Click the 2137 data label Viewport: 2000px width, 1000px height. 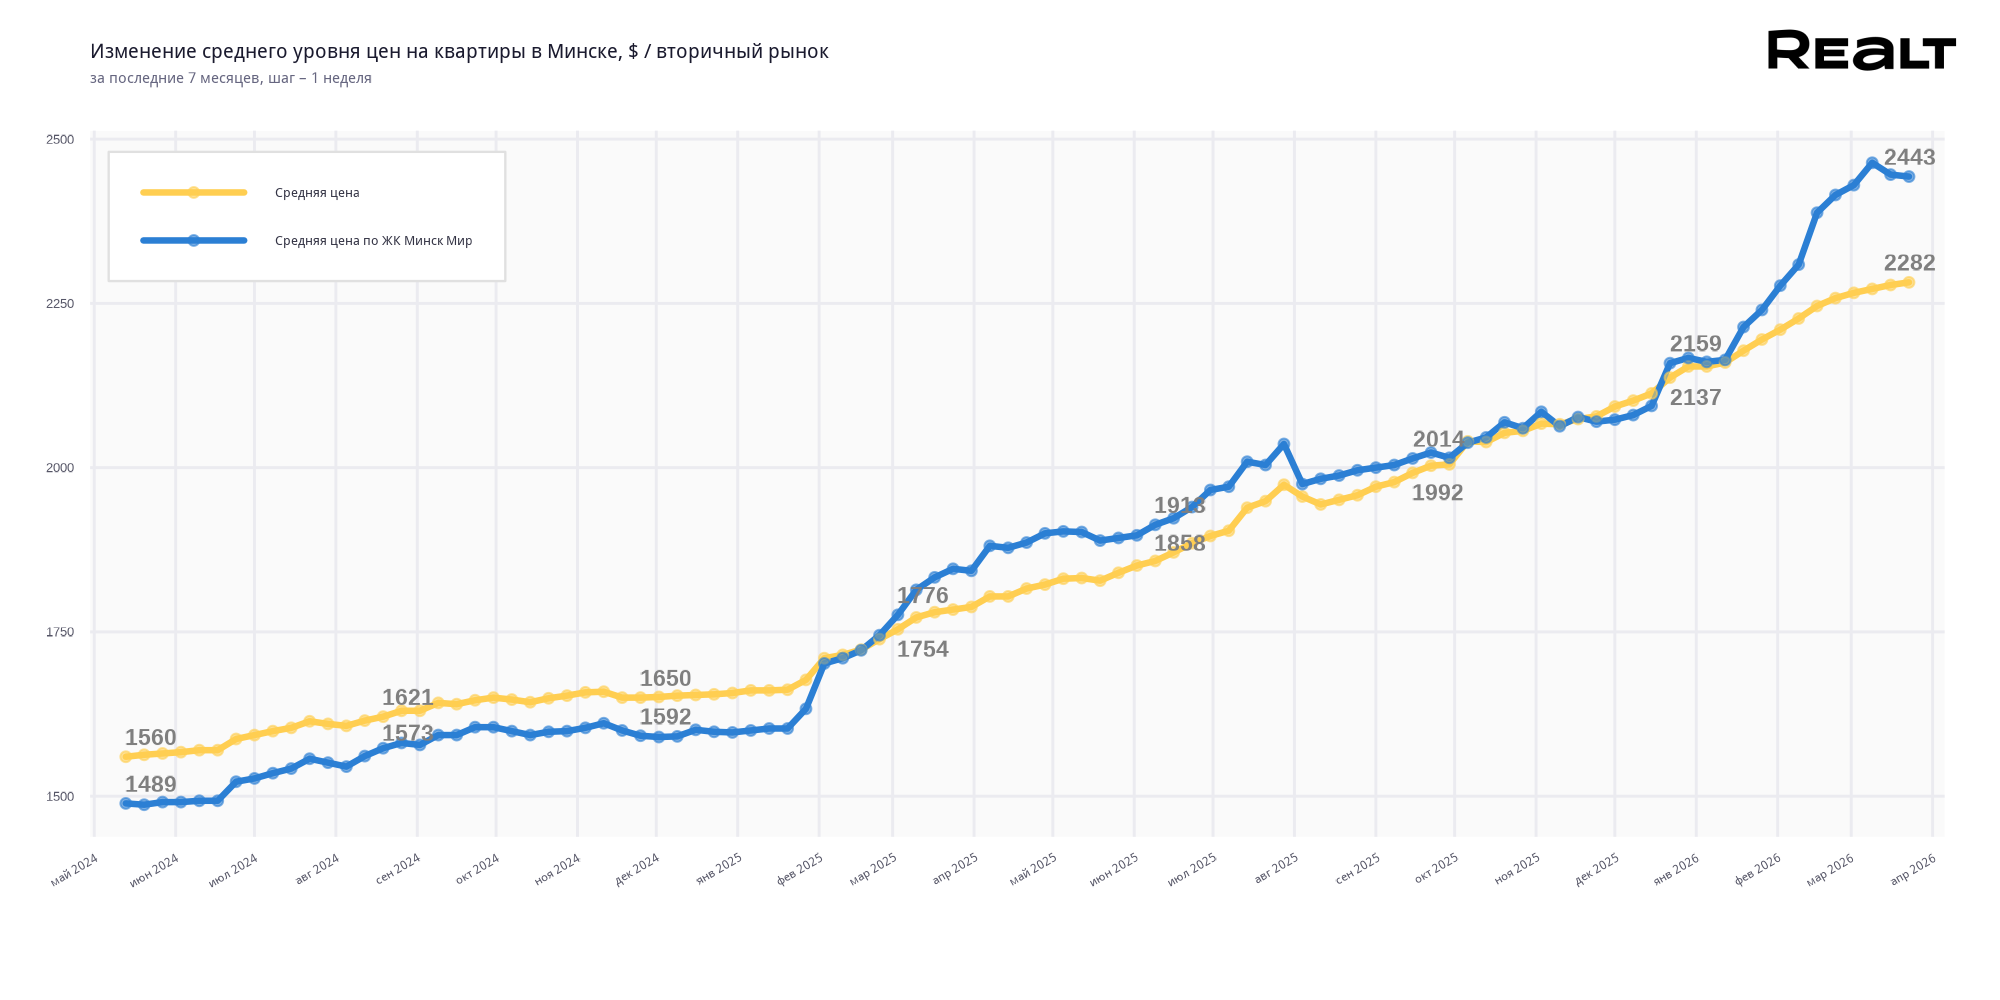pos(1695,398)
